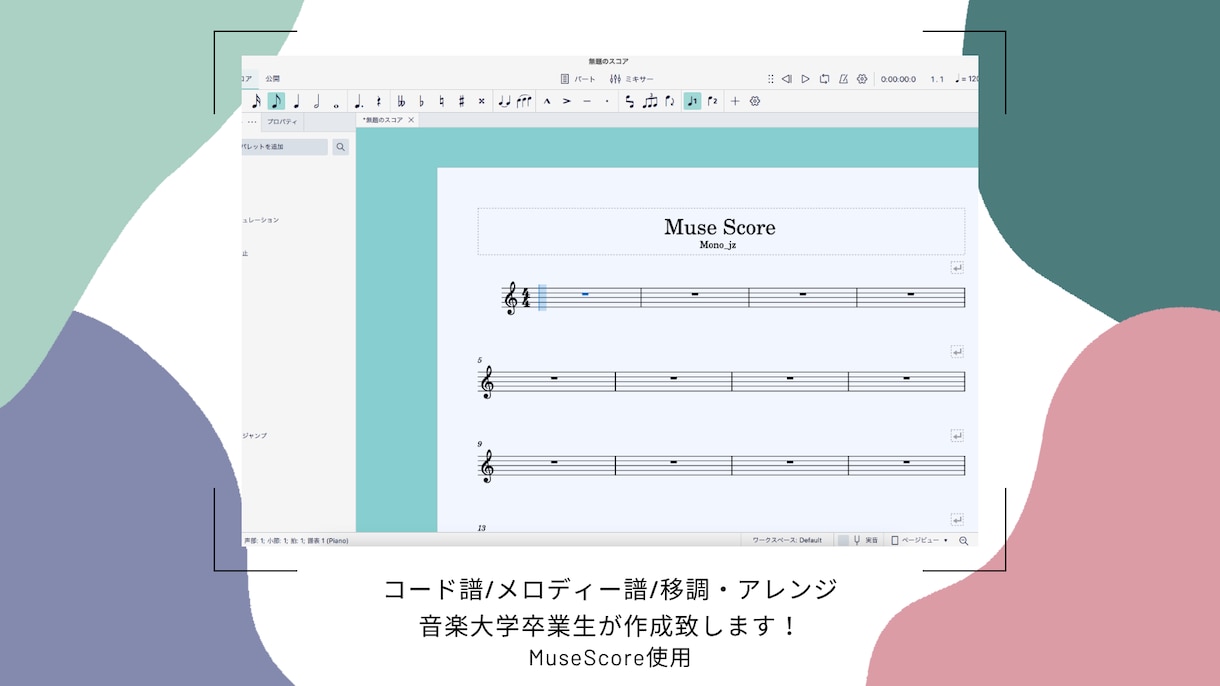Select the half note duration
The image size is (1220, 686).
tap(316, 101)
